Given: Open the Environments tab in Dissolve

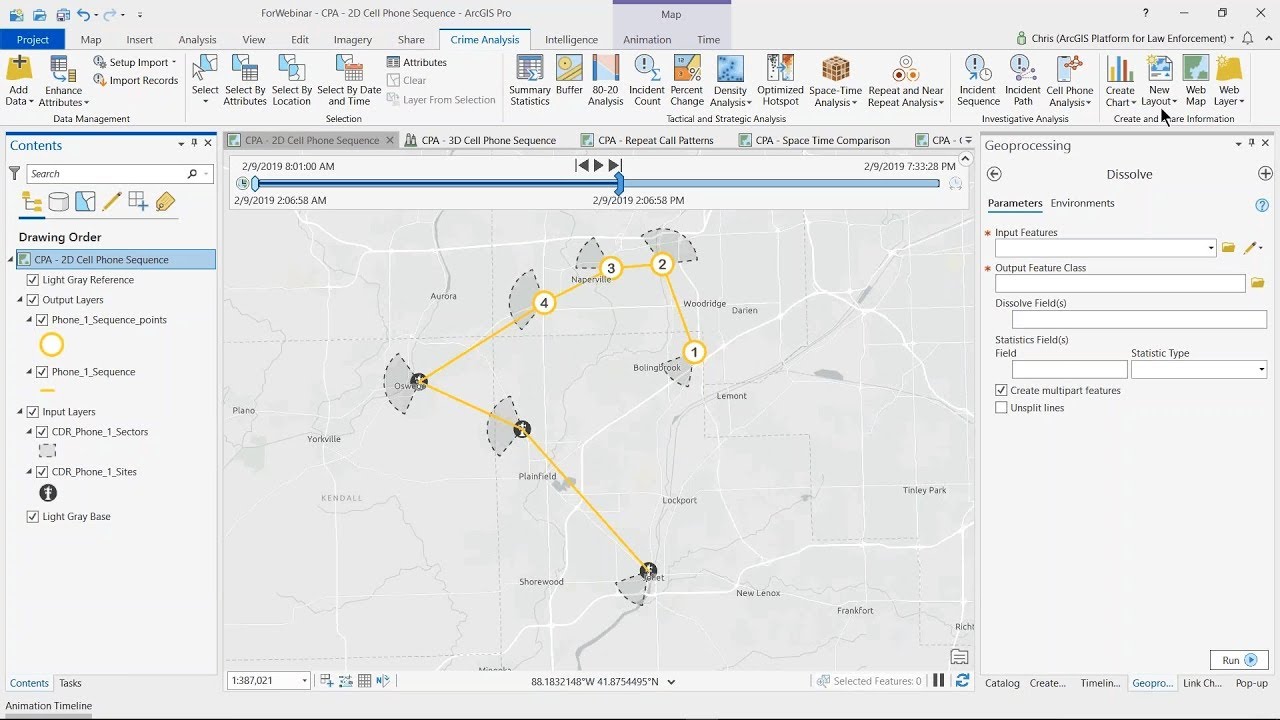Looking at the screenshot, I should click(1082, 203).
